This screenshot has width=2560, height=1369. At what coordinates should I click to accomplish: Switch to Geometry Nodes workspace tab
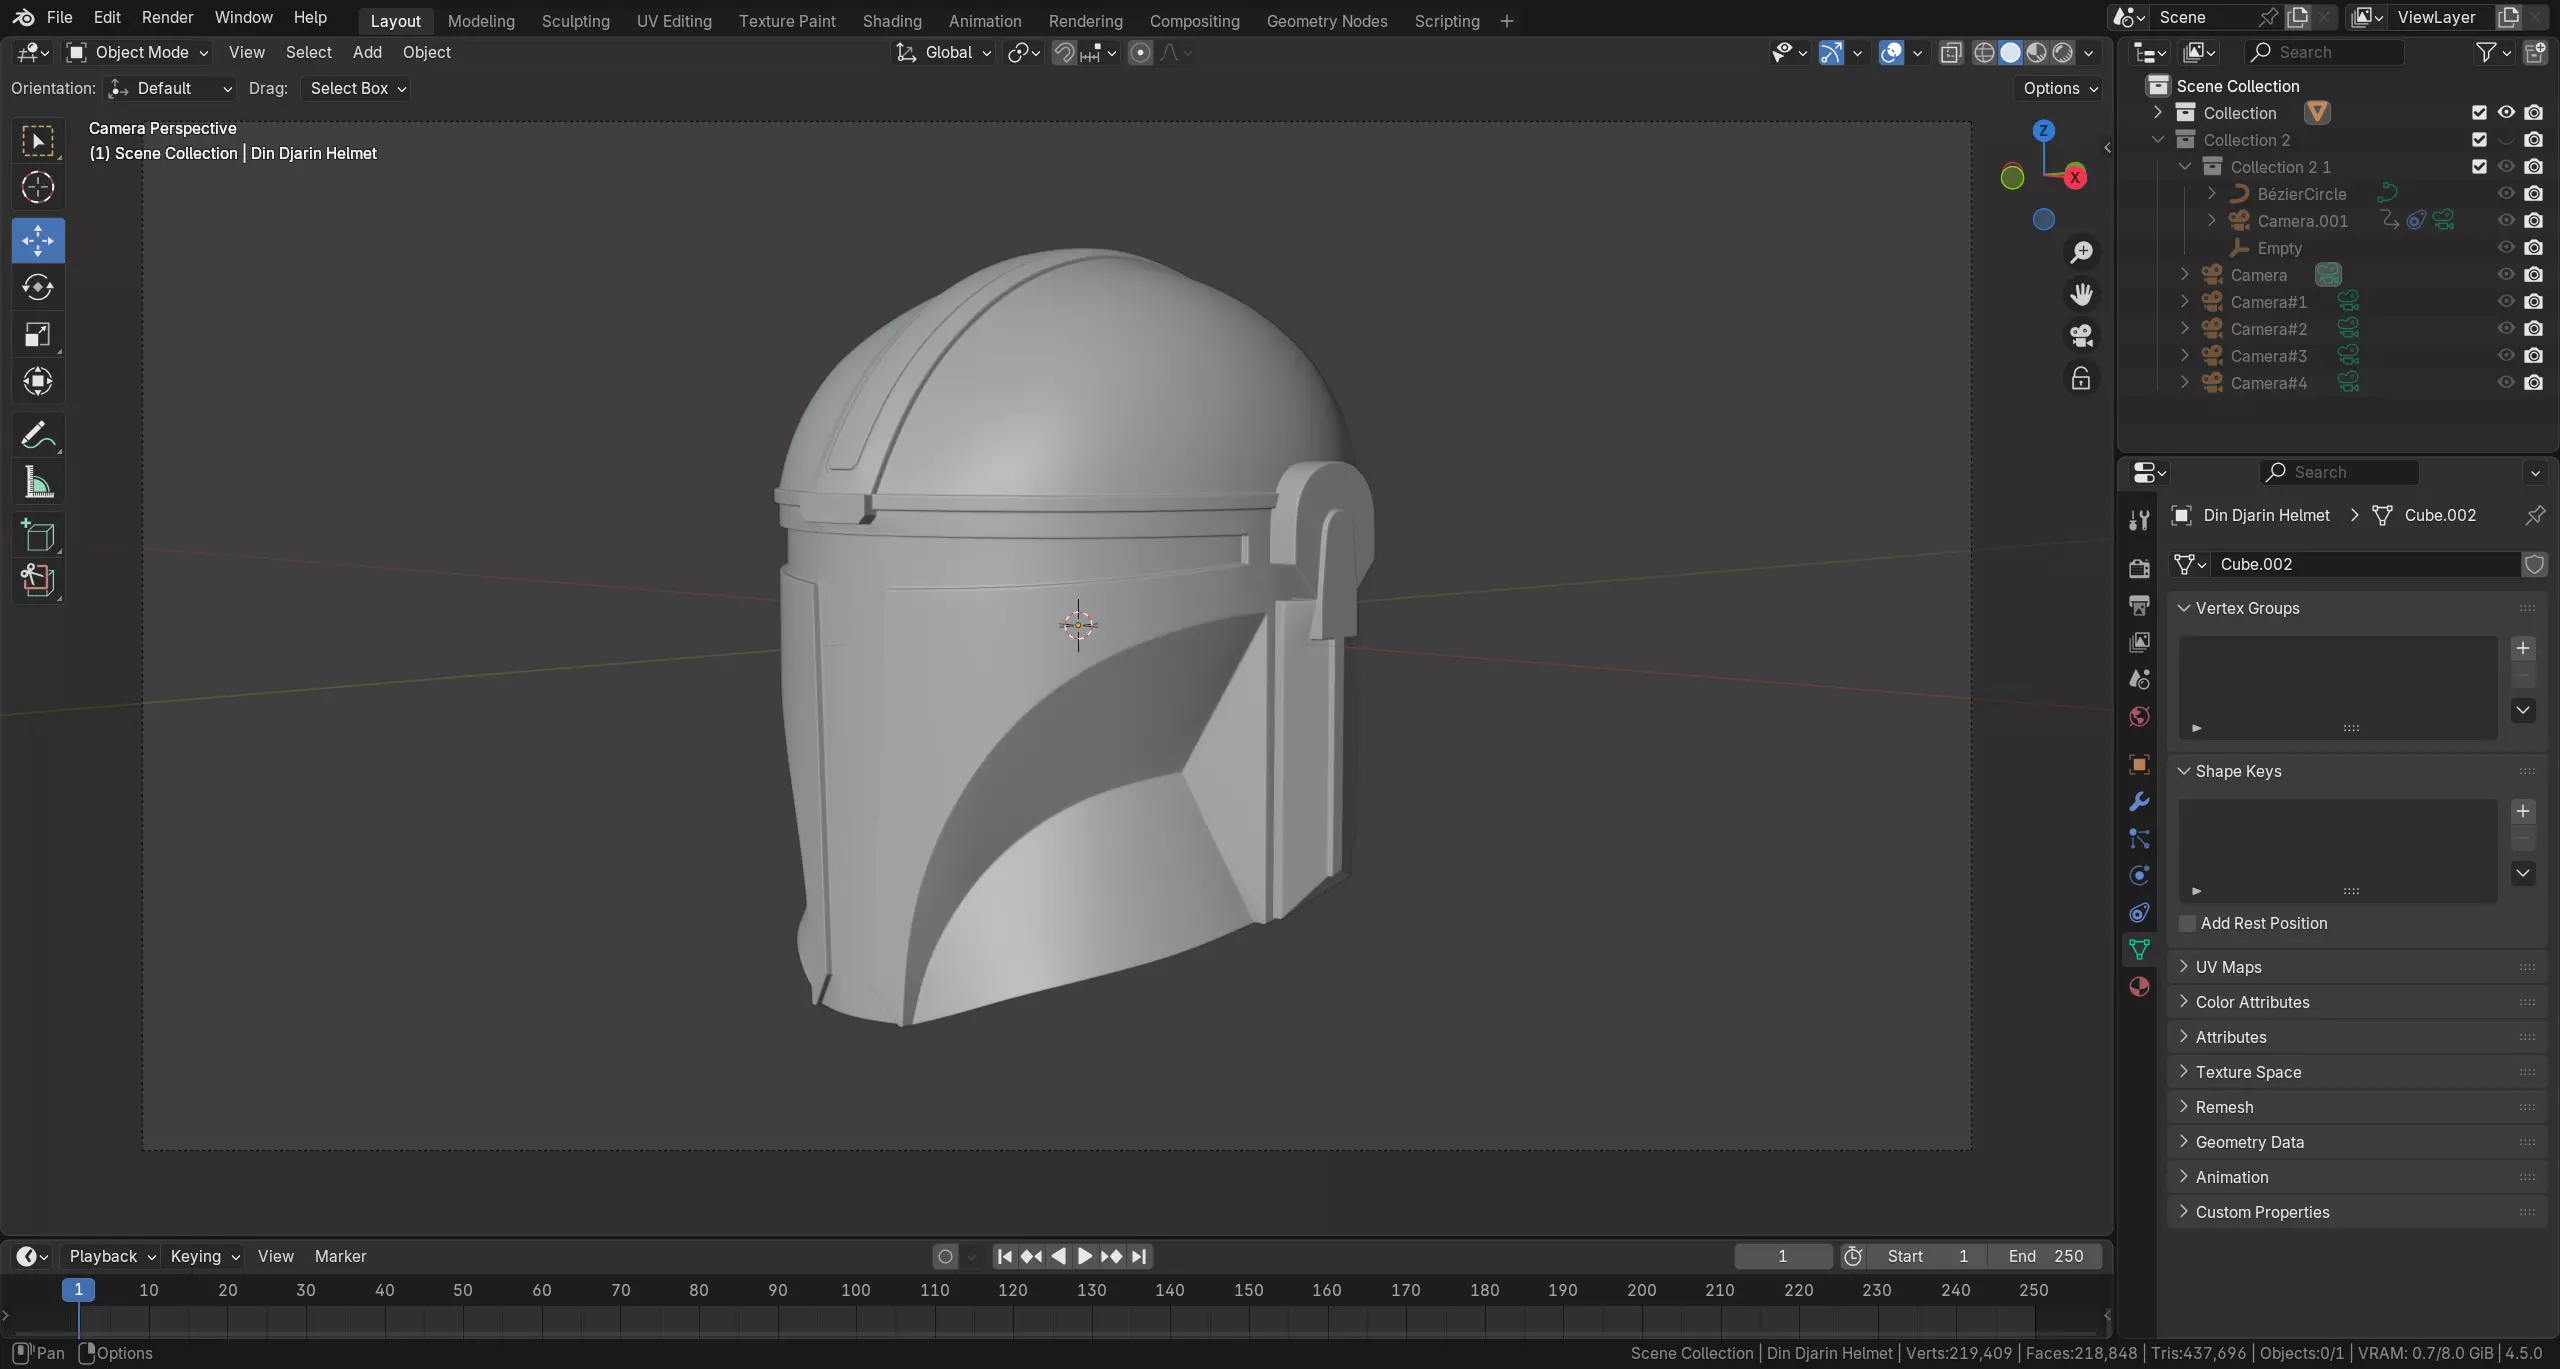(1326, 21)
